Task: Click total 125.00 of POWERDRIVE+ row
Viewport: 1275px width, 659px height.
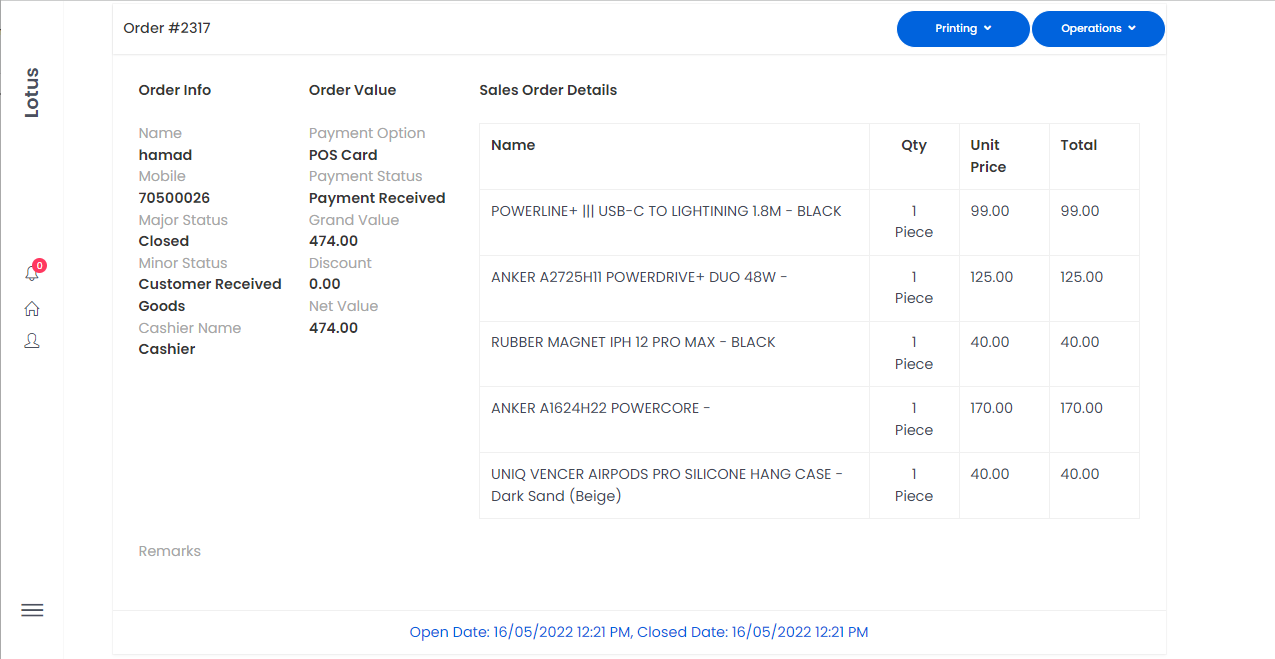Action: coord(1082,277)
